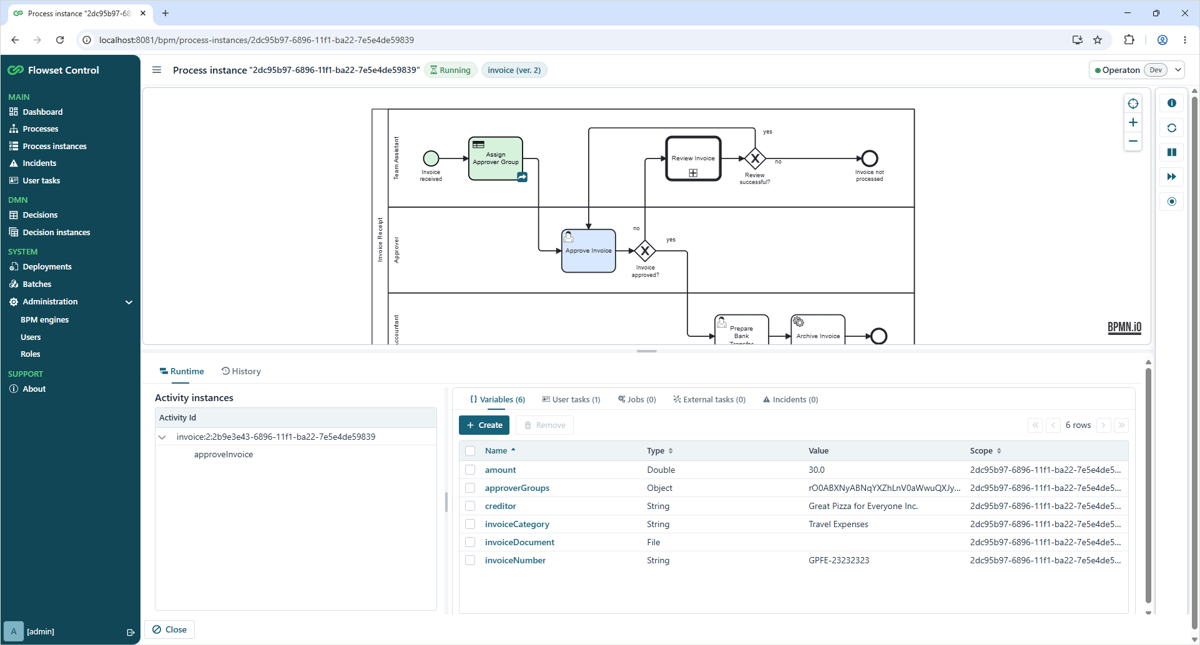Select the External tasks (0) tab
This screenshot has height=645, width=1200.
(x=709, y=400)
